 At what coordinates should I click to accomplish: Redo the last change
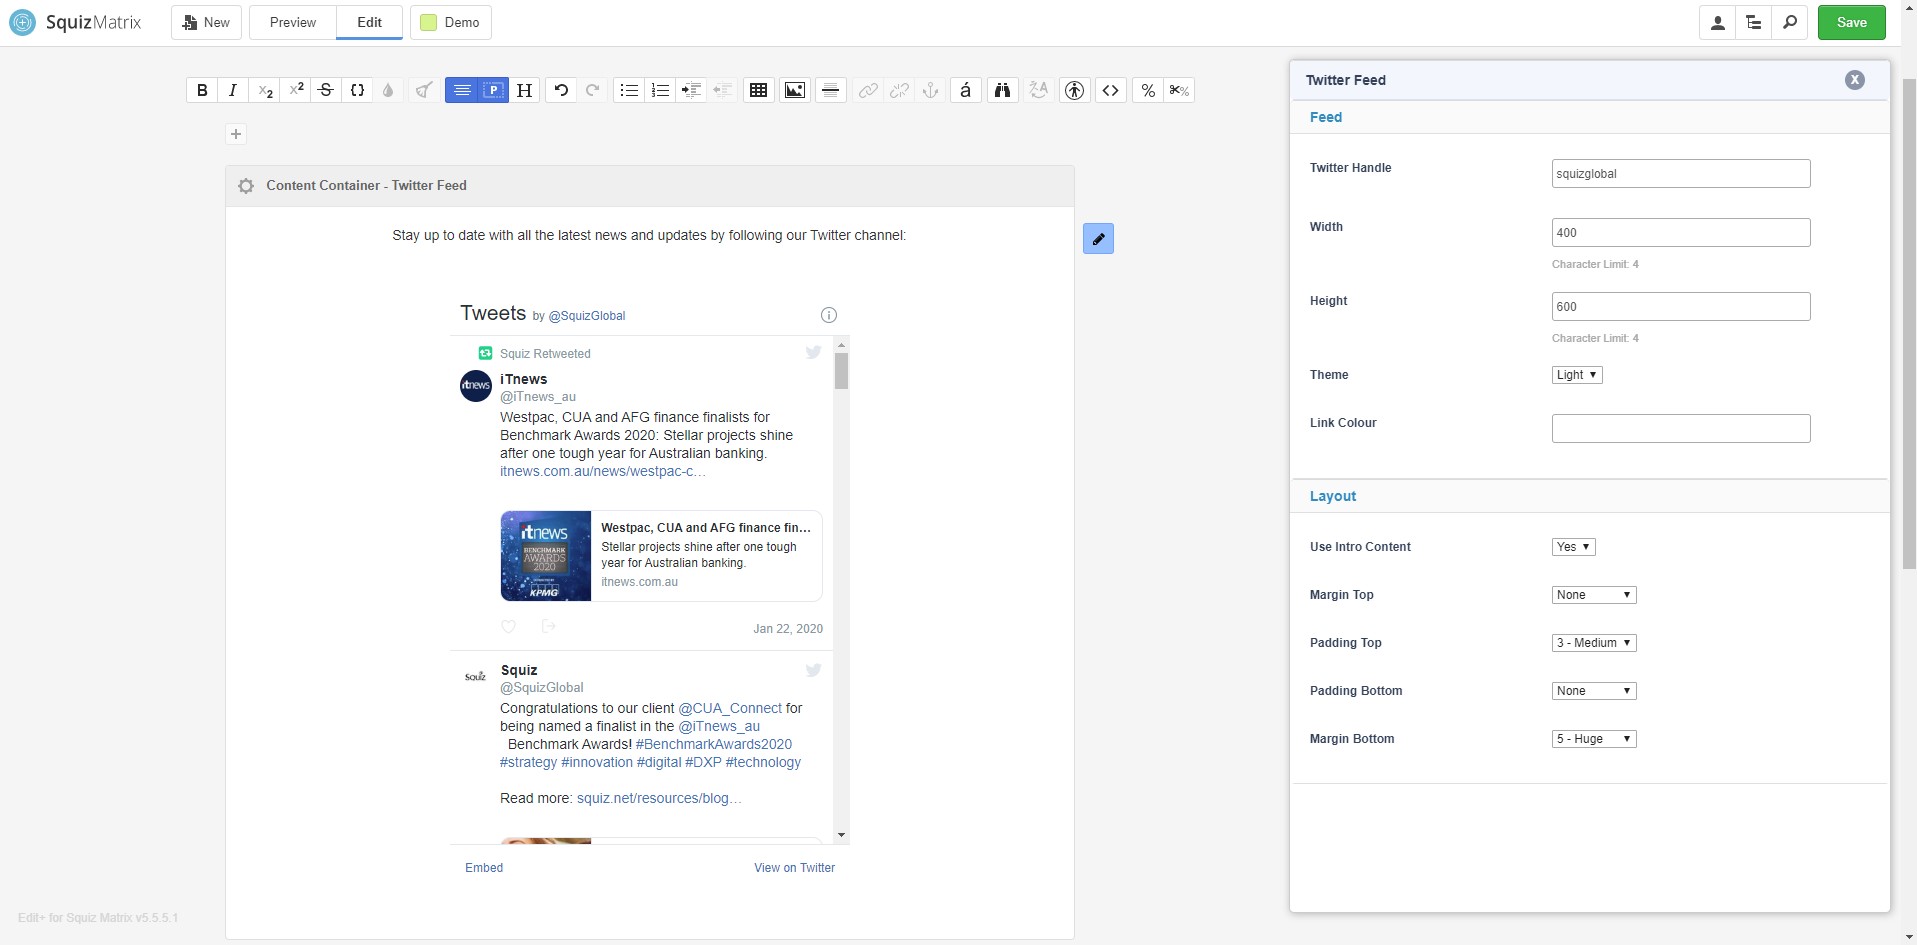pos(592,90)
